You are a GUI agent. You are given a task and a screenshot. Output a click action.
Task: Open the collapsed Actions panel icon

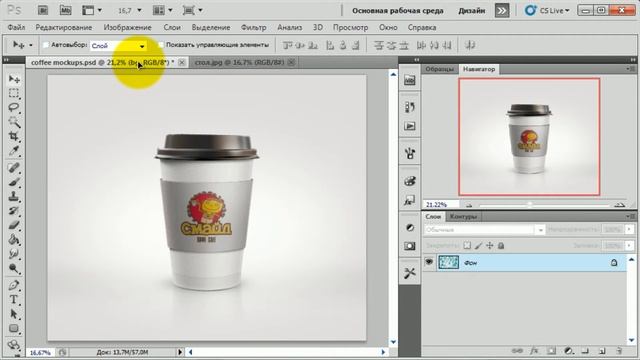pyautogui.click(x=410, y=126)
